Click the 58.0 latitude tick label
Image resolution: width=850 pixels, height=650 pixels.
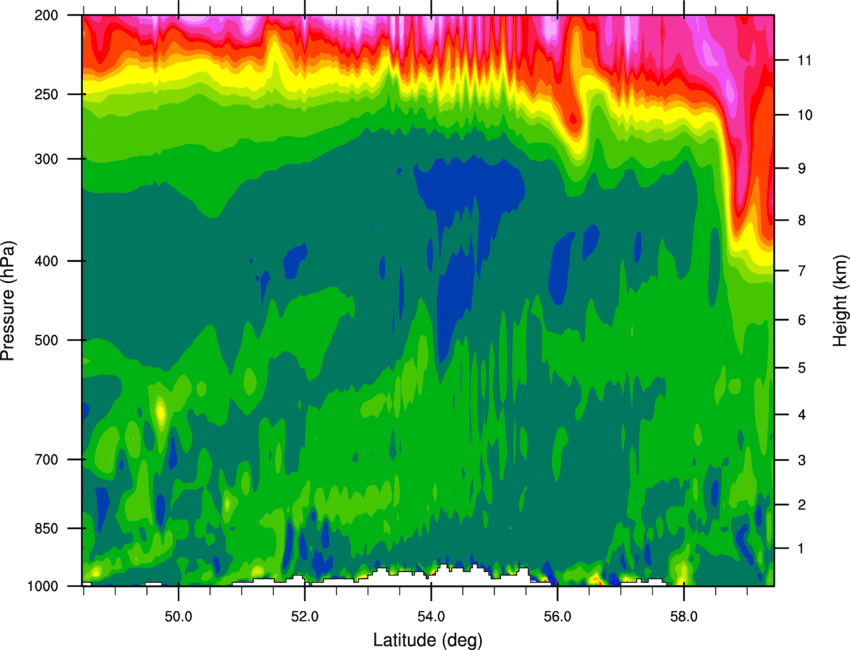(x=684, y=617)
